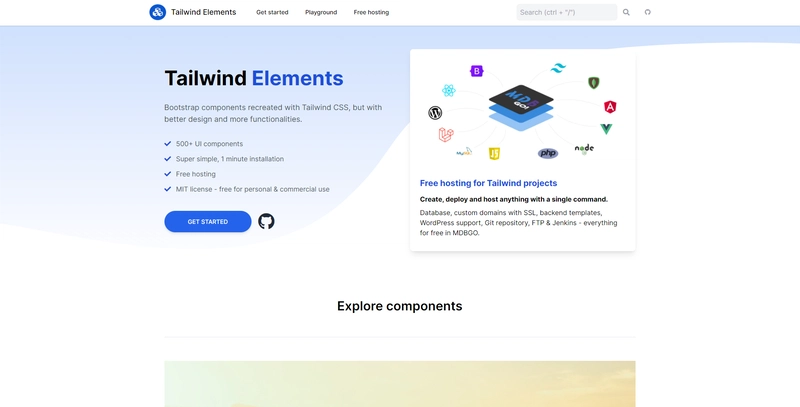Click the Explore components heading
Image resolution: width=800 pixels, height=407 pixels.
(x=399, y=306)
